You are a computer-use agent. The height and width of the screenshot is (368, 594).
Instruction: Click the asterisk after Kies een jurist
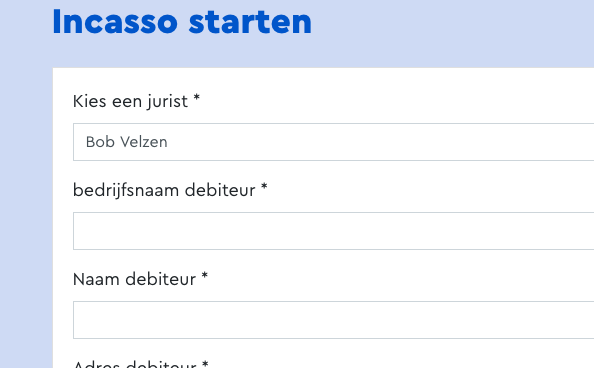(x=197, y=98)
